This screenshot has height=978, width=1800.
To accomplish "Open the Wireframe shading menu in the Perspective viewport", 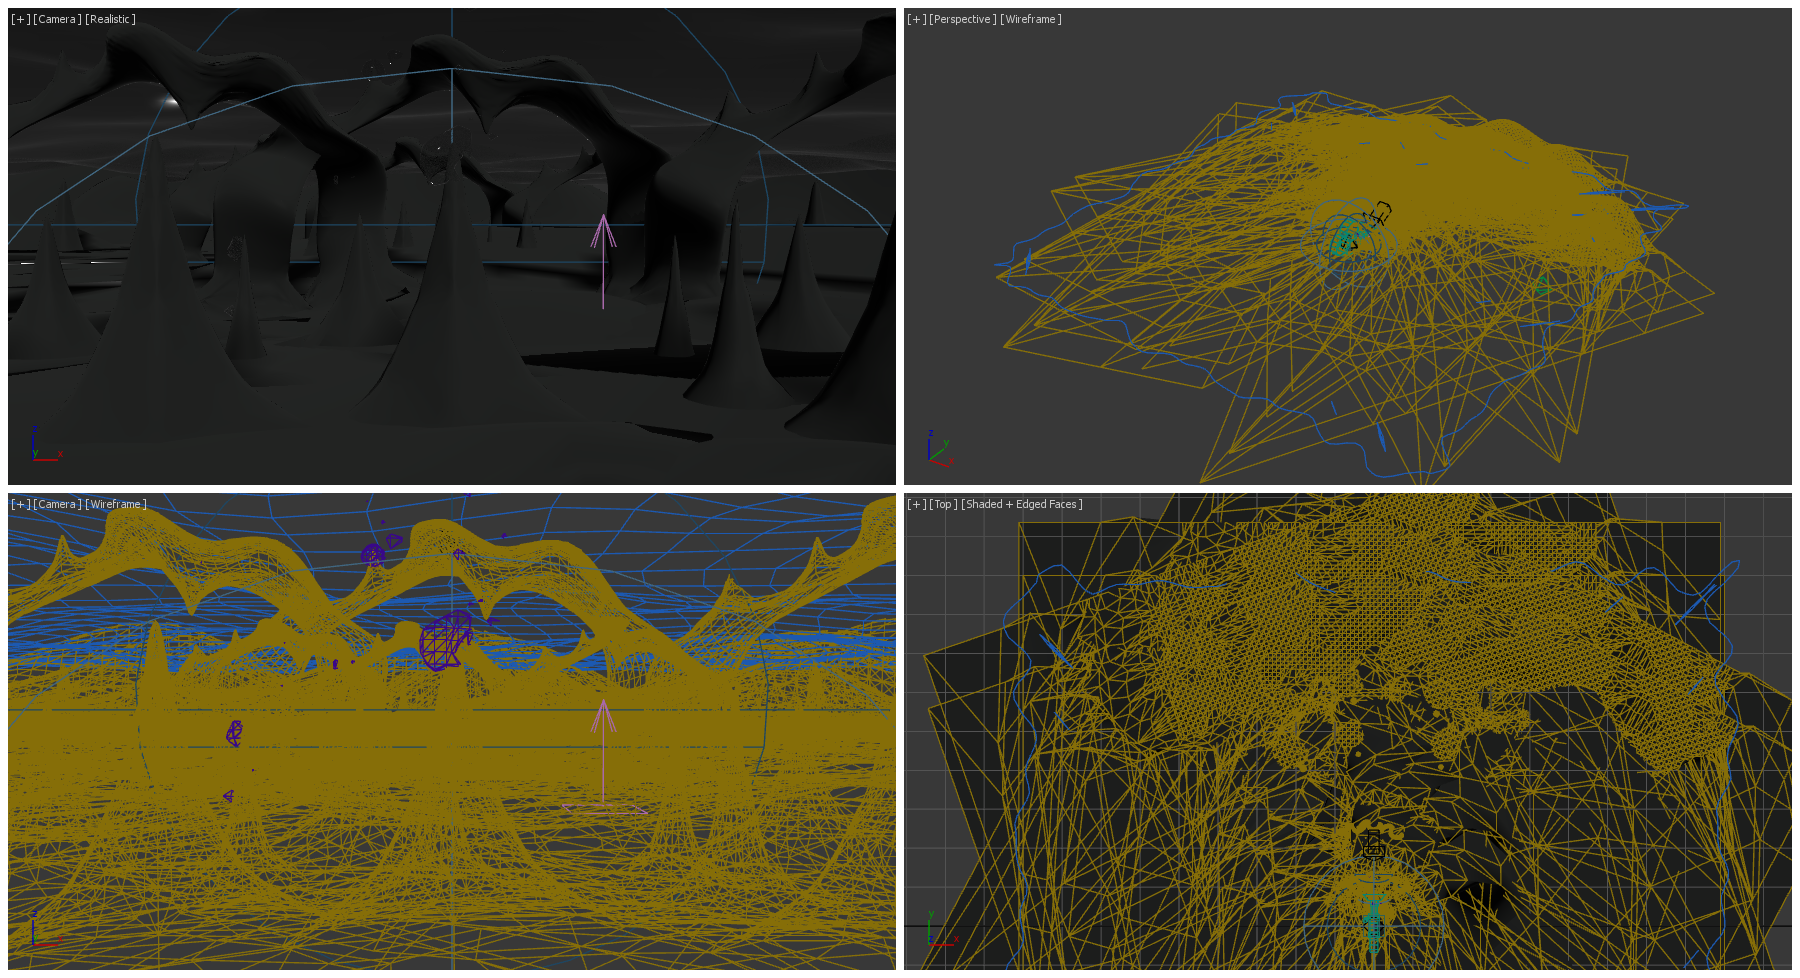I will click(1030, 19).
